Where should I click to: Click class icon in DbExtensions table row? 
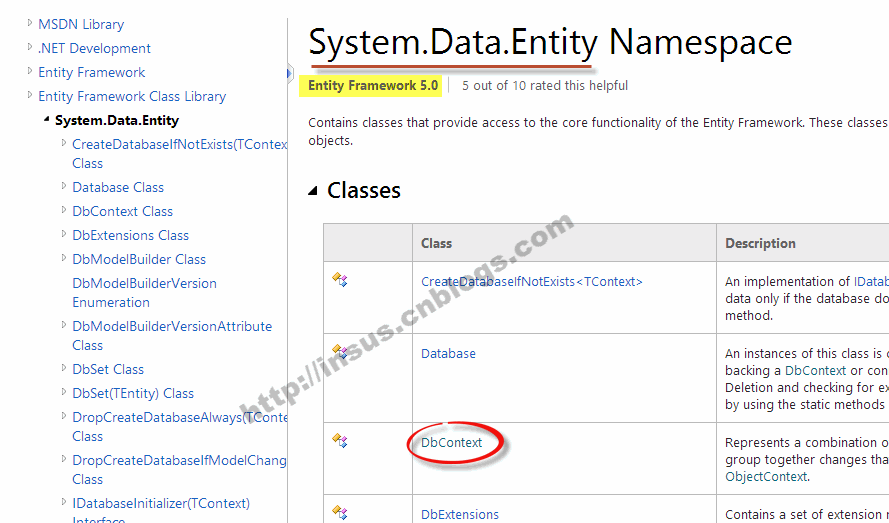click(x=340, y=512)
